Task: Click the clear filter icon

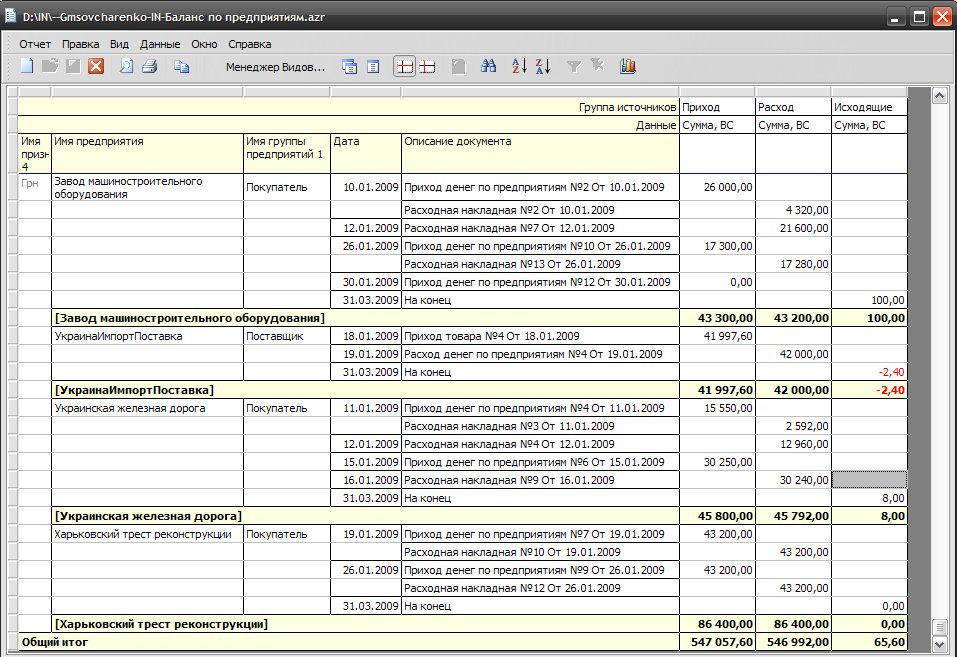Action: (x=598, y=65)
